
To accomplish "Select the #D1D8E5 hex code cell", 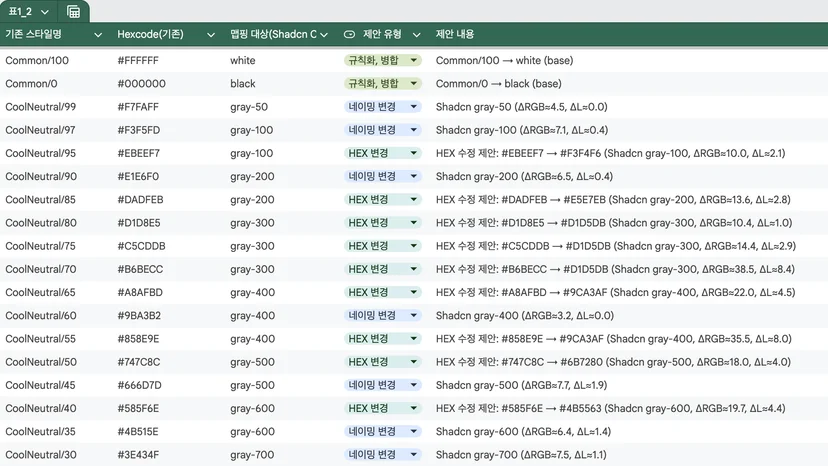I will tap(139, 223).
